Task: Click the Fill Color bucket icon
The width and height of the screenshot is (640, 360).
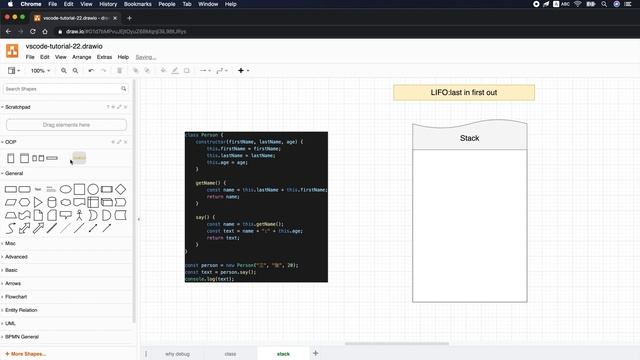Action: 163,71
